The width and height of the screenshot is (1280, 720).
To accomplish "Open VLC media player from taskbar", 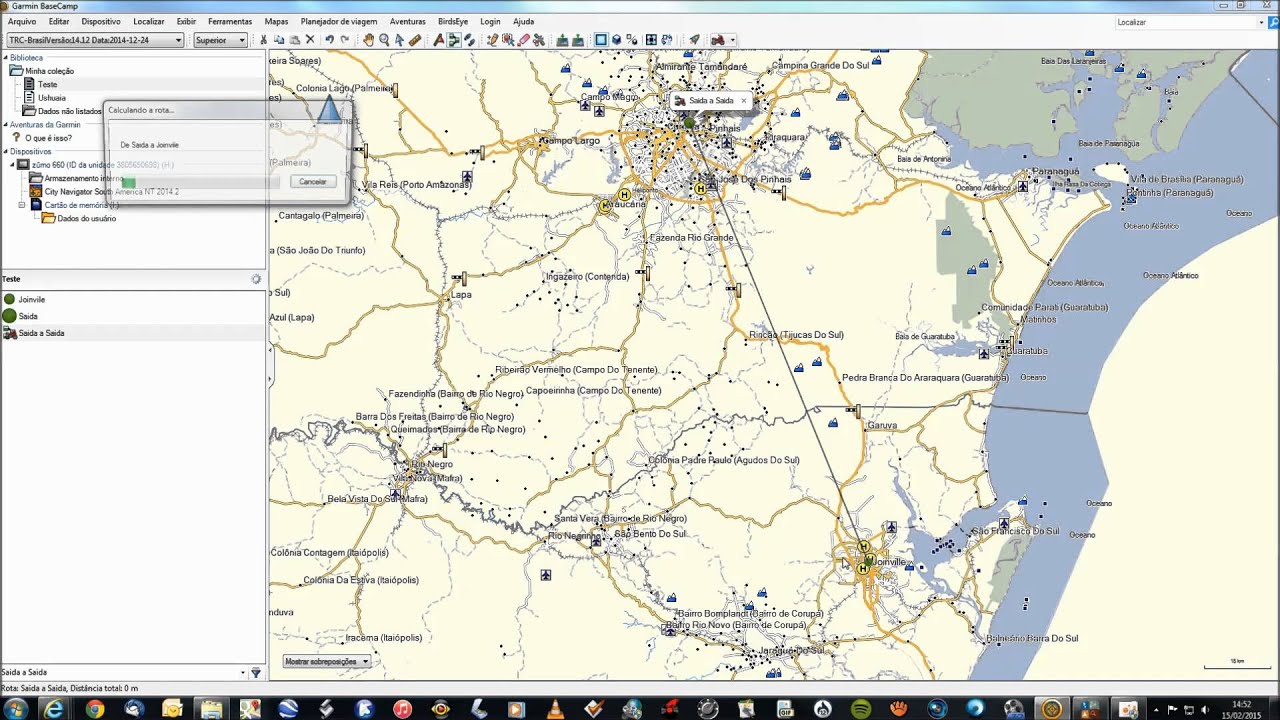I will (x=555, y=708).
